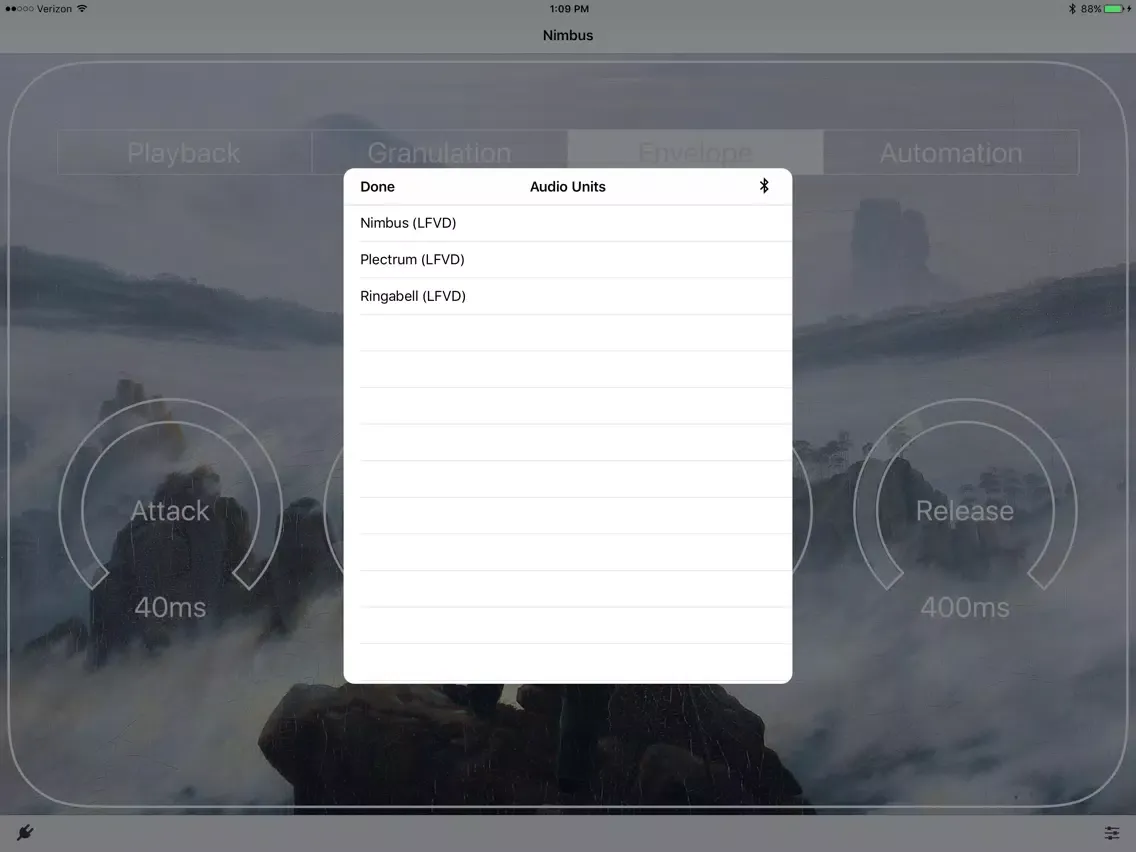Tap the 1:09 PM clock
Screen dimensions: 1136x852
coord(569,9)
